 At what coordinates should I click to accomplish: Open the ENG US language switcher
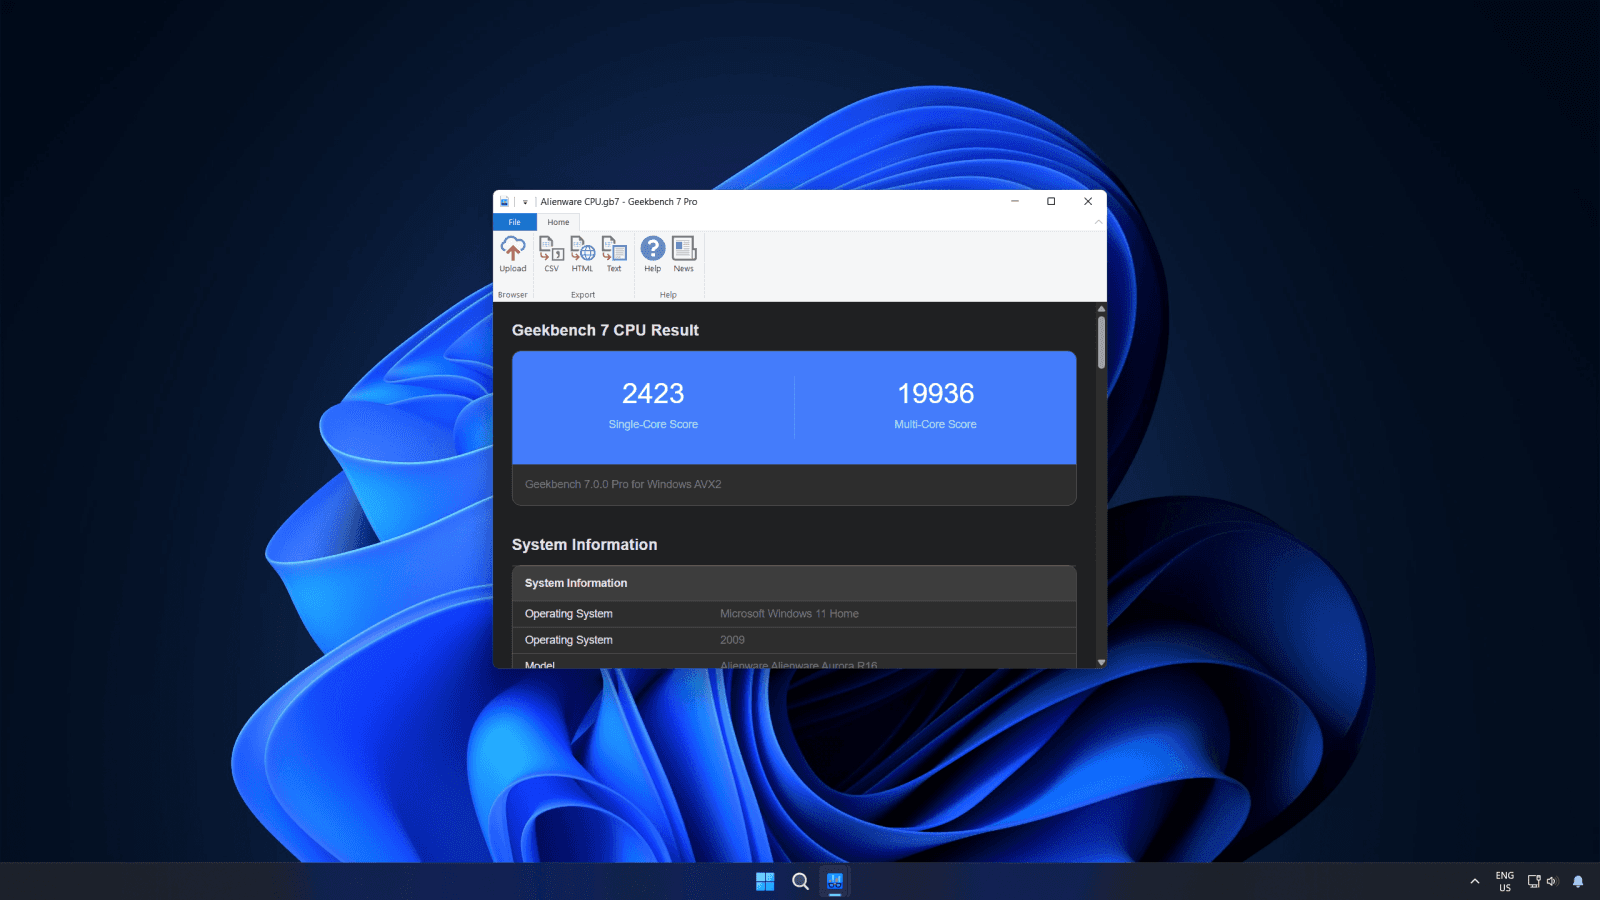[1505, 881]
